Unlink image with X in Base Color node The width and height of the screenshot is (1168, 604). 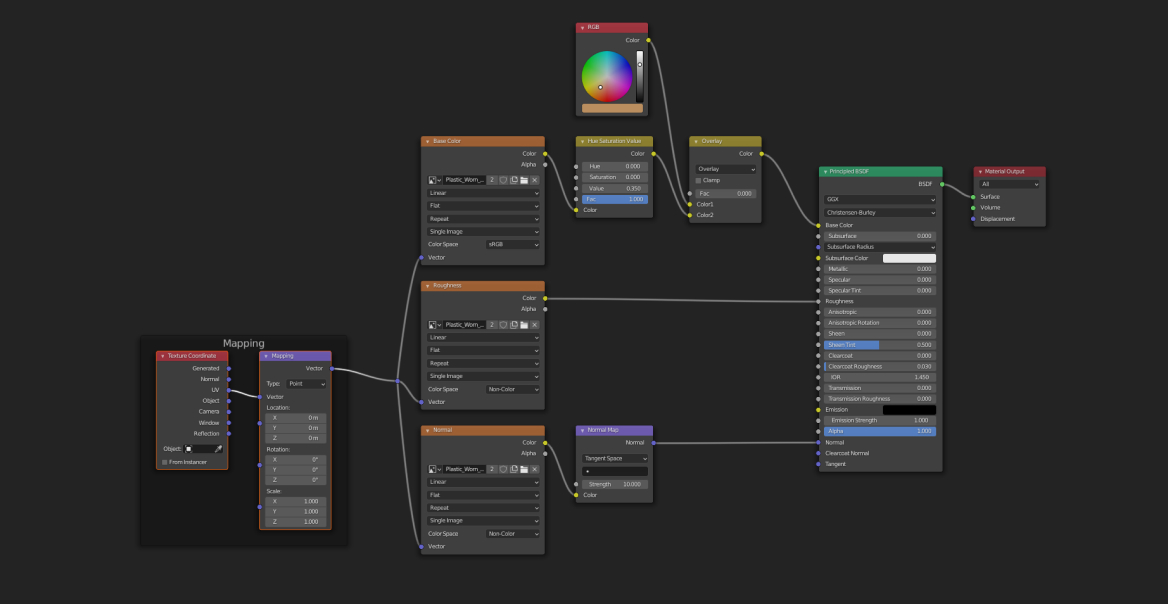coord(534,180)
